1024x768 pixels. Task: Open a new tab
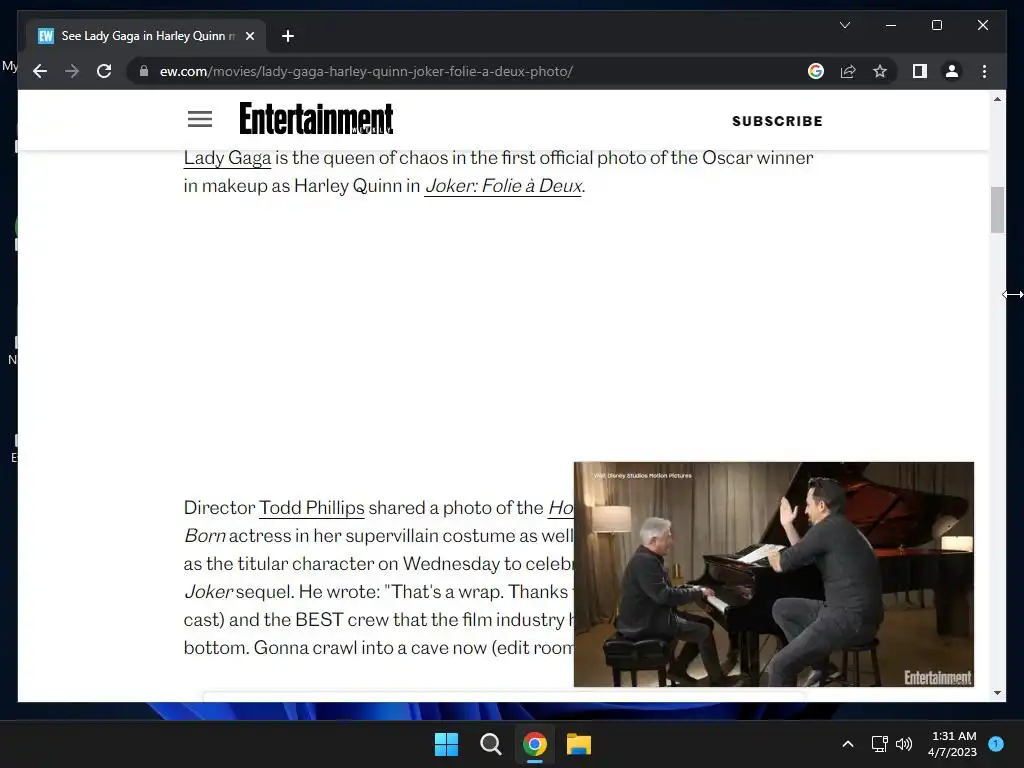click(x=288, y=36)
